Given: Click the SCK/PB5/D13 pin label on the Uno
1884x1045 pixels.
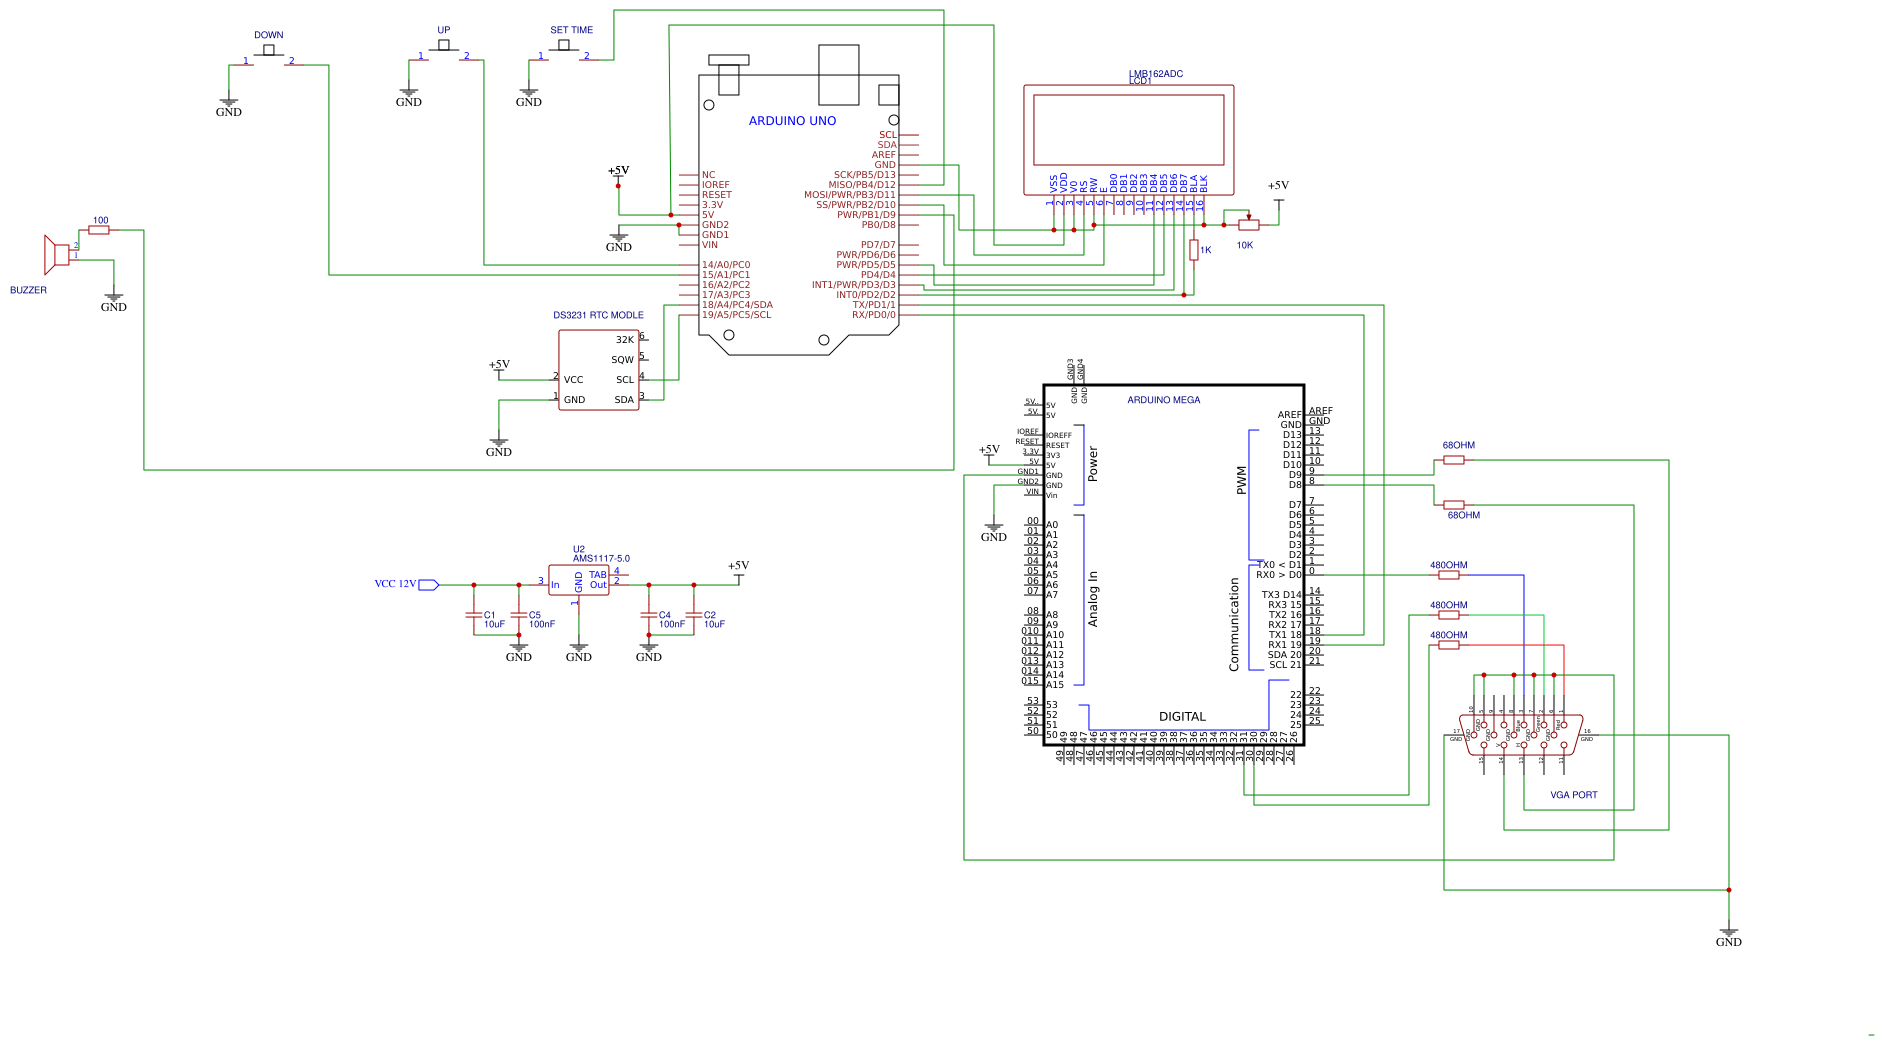Looking at the screenshot, I should tap(865, 175).
